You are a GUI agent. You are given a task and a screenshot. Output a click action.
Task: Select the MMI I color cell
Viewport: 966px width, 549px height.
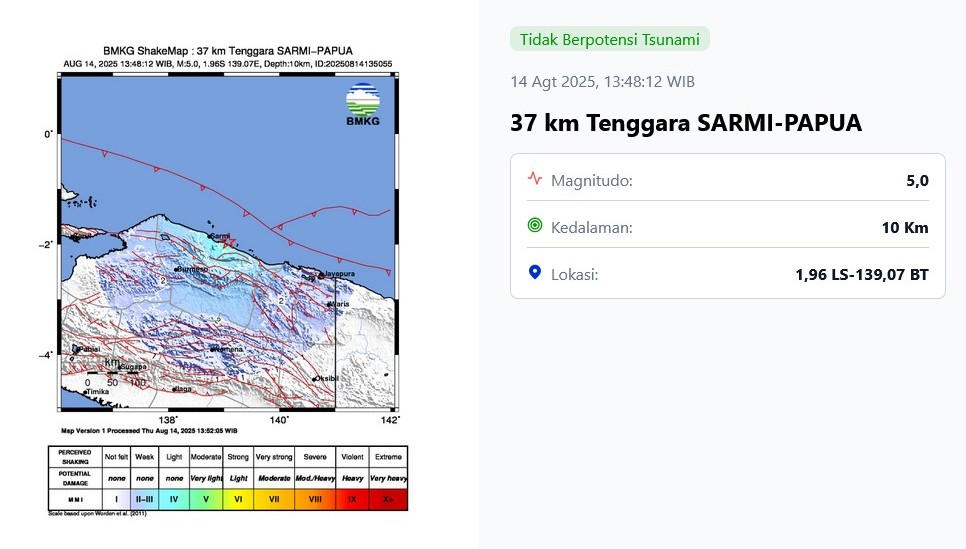[116, 499]
